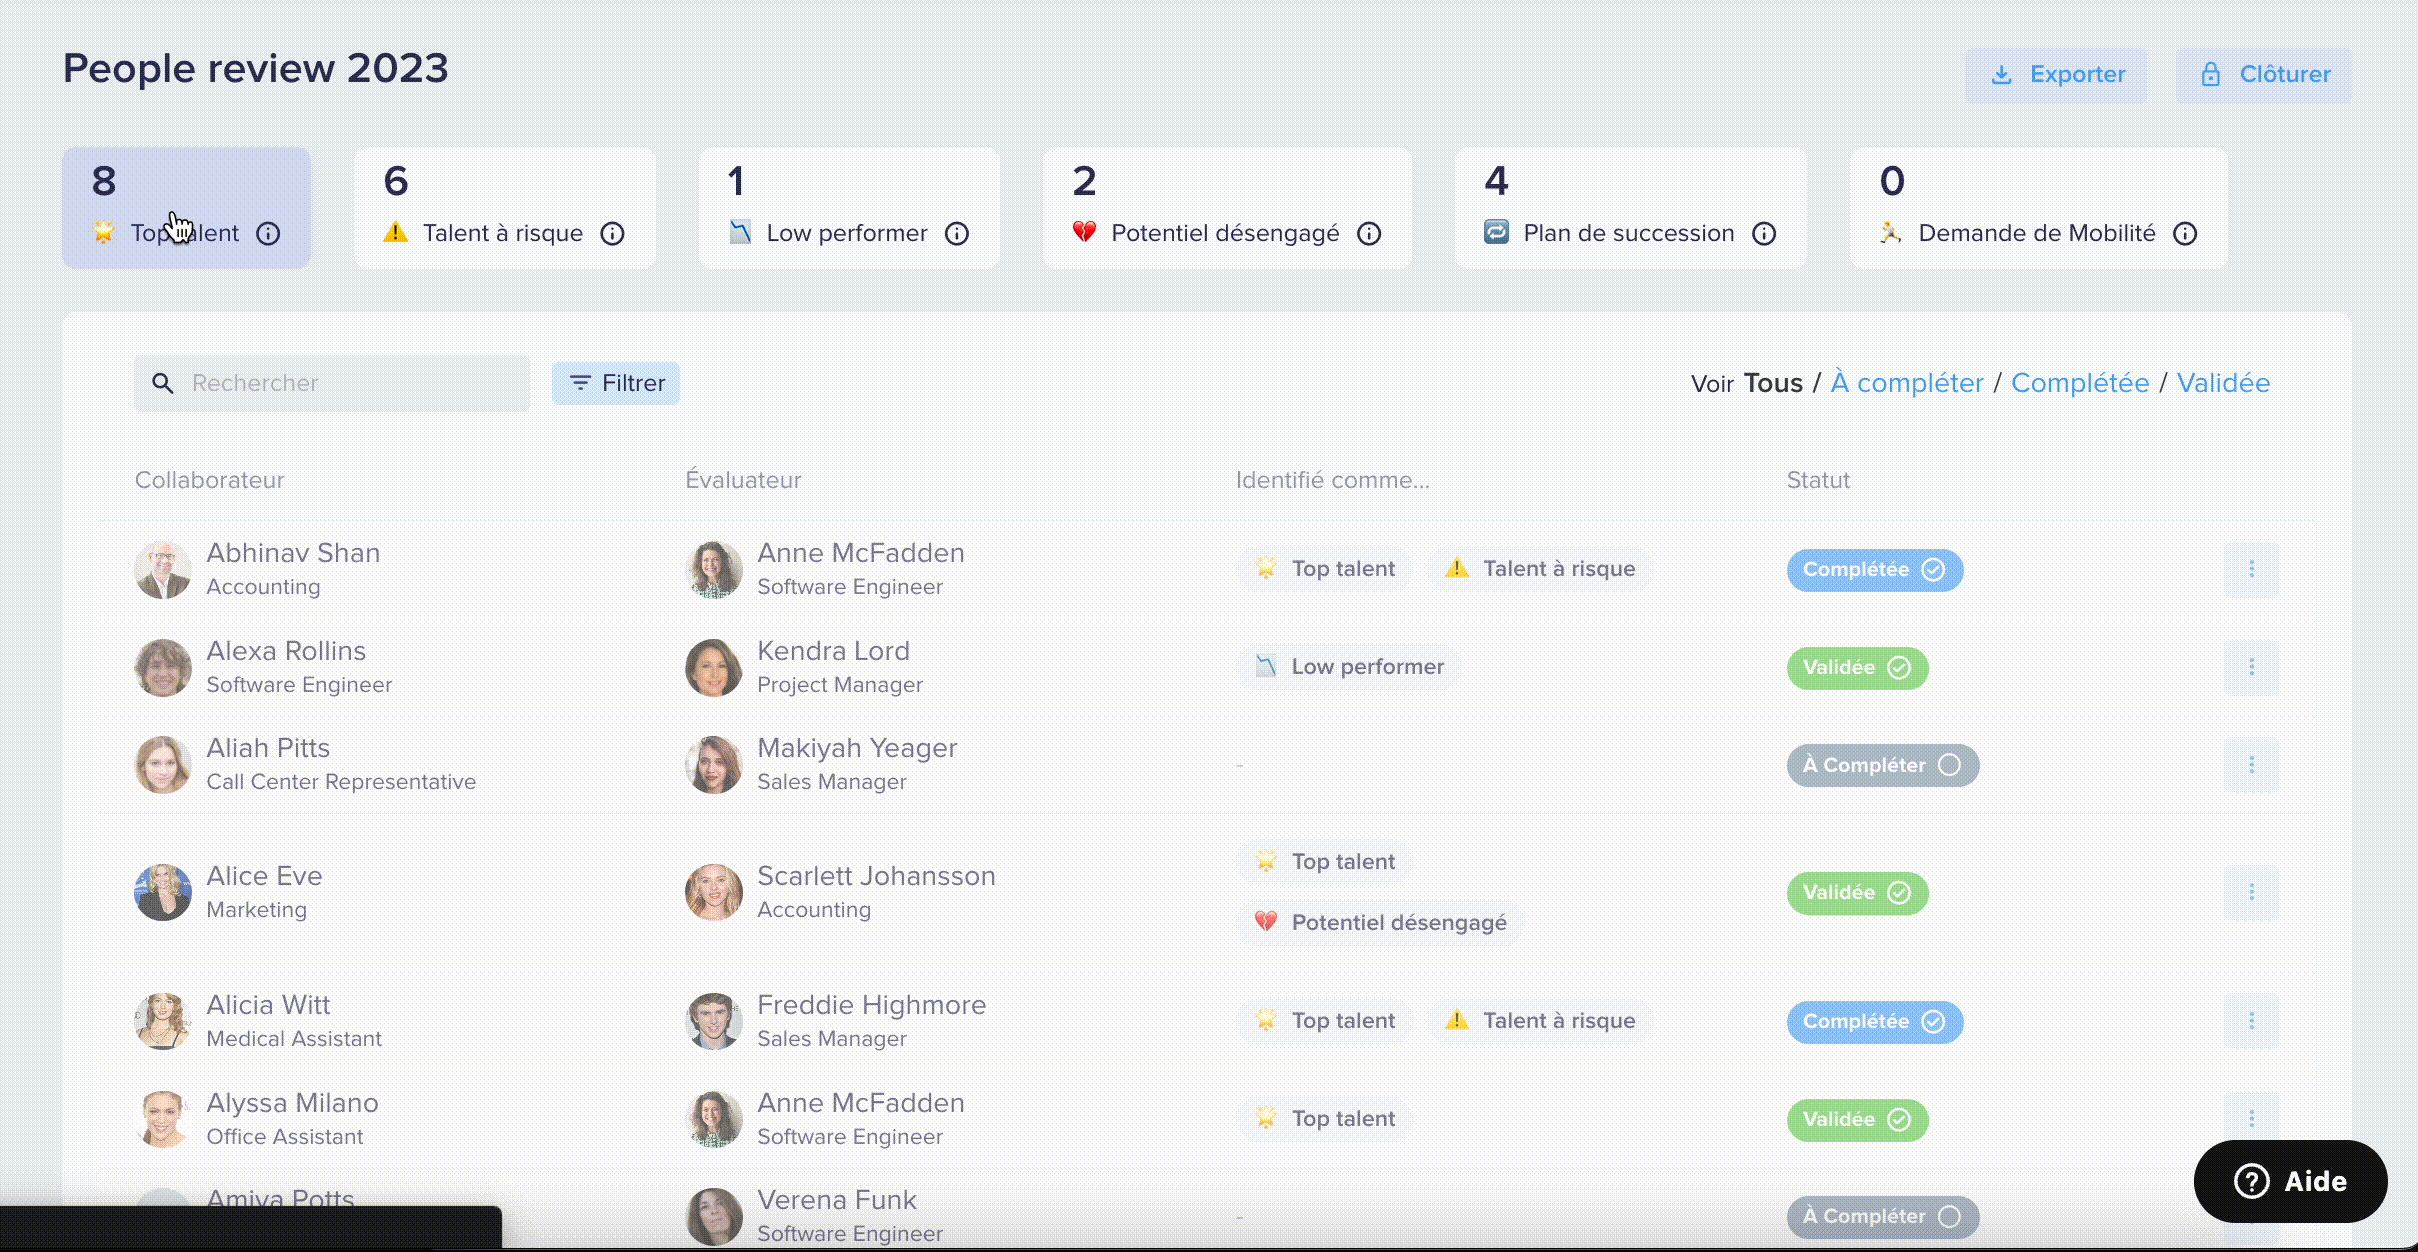Click the collaborator name Alicia Witt
The width and height of the screenshot is (2418, 1252).
click(268, 1005)
